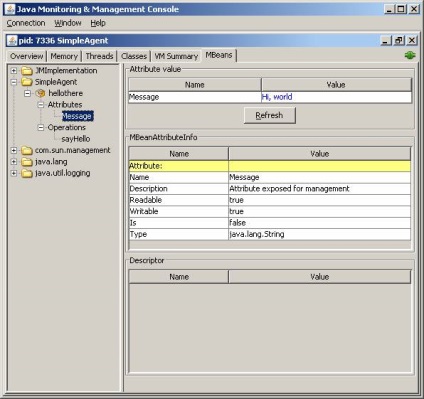The height and width of the screenshot is (399, 424).
Task: Click the 'Hi, world' value cell
Action: click(336, 97)
